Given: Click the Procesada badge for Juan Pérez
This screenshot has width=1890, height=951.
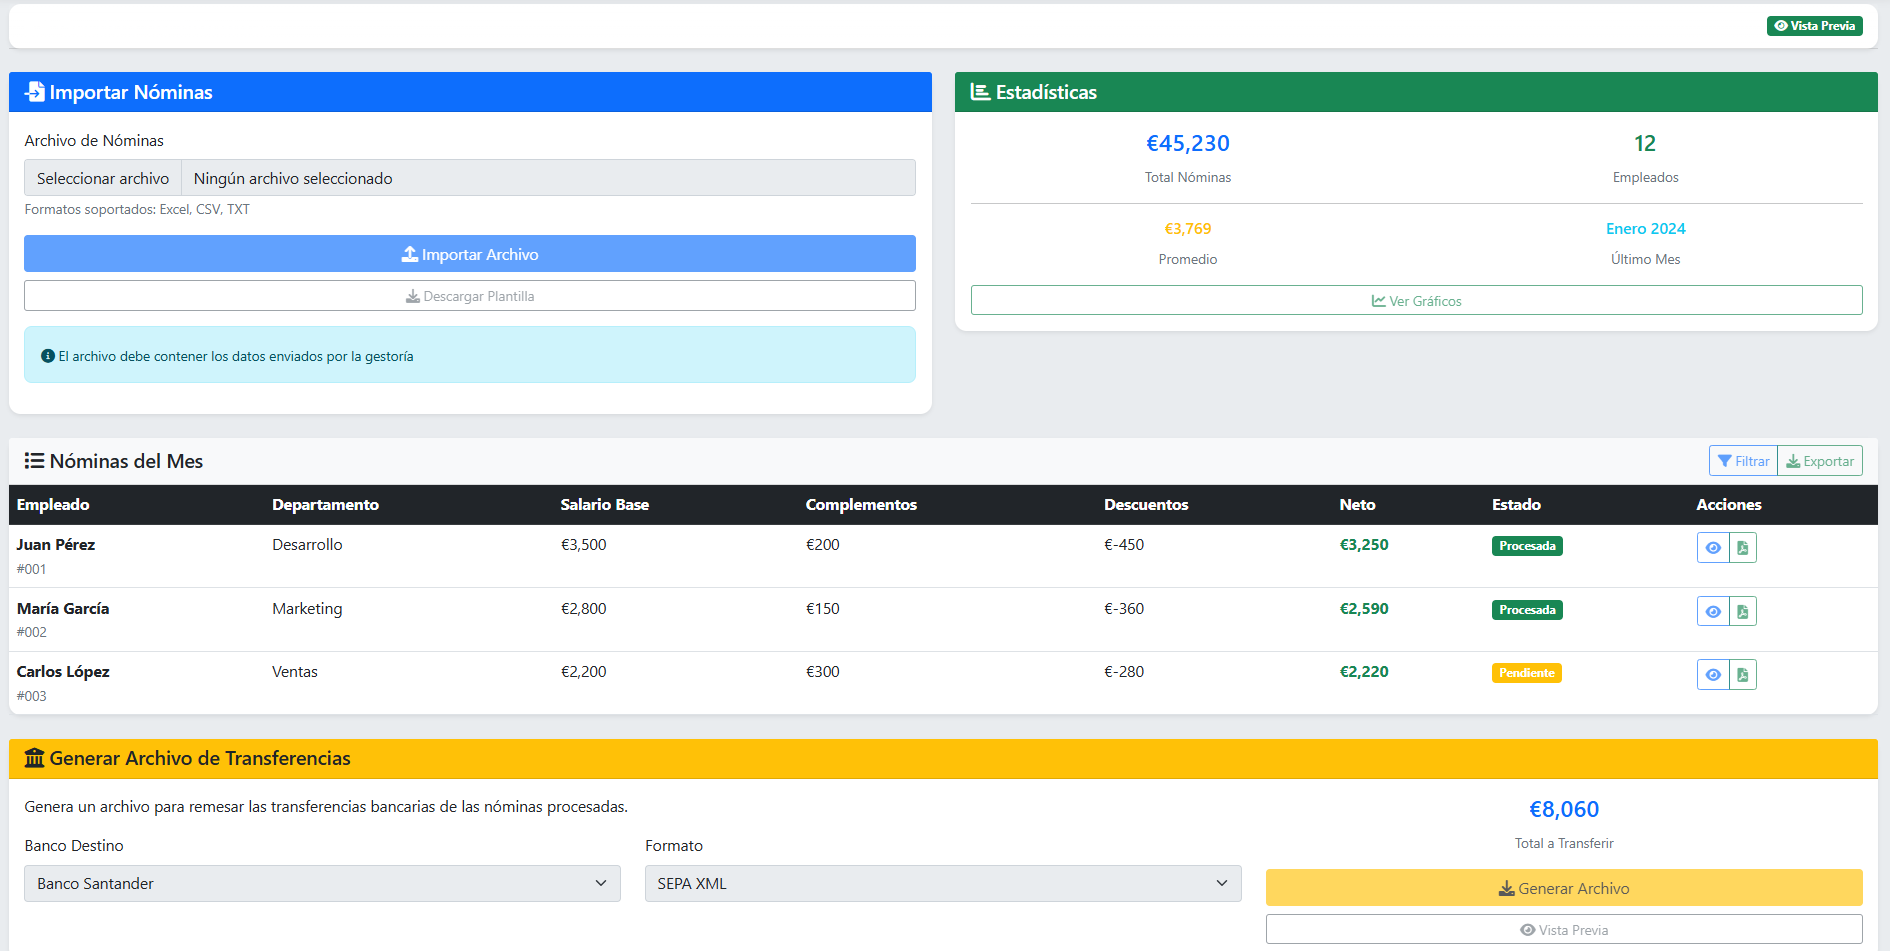Looking at the screenshot, I should point(1526,546).
